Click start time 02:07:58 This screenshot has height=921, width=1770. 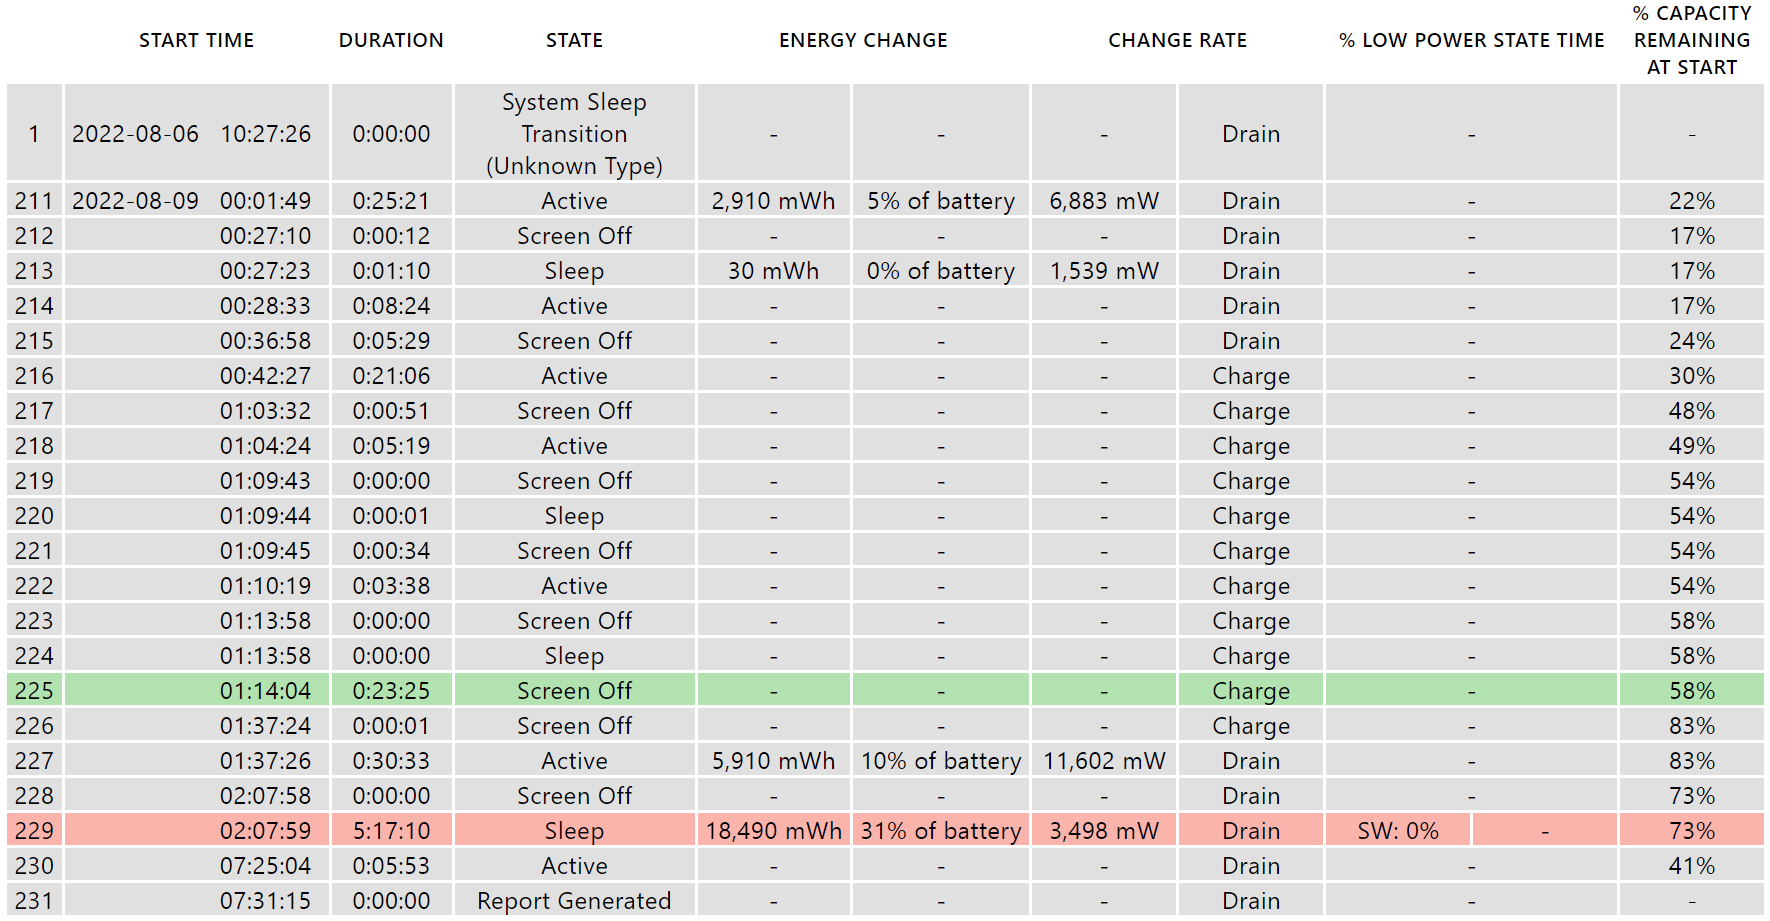[265, 795]
